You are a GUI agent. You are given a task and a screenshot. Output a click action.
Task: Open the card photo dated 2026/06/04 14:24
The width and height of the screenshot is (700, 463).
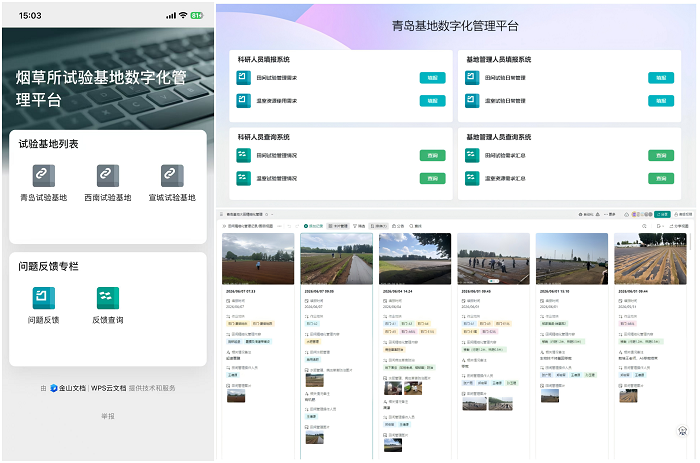415,259
